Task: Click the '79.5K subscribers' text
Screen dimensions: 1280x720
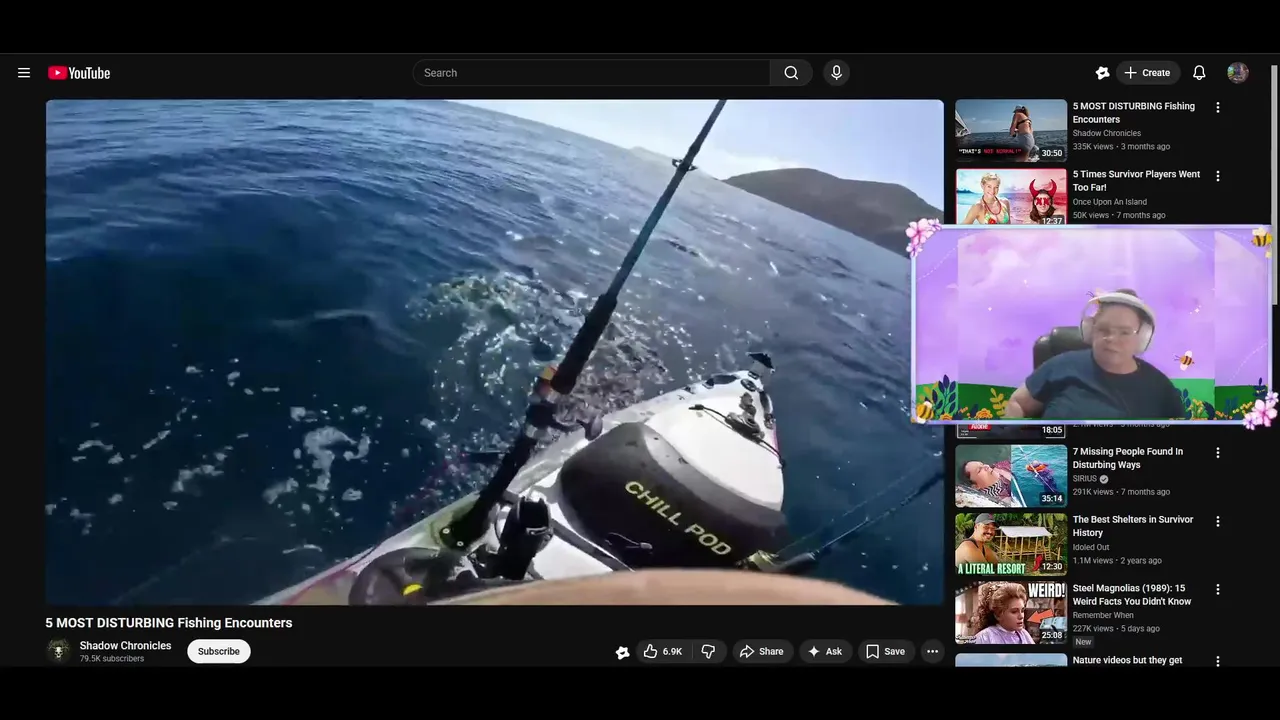Action: 112,659
